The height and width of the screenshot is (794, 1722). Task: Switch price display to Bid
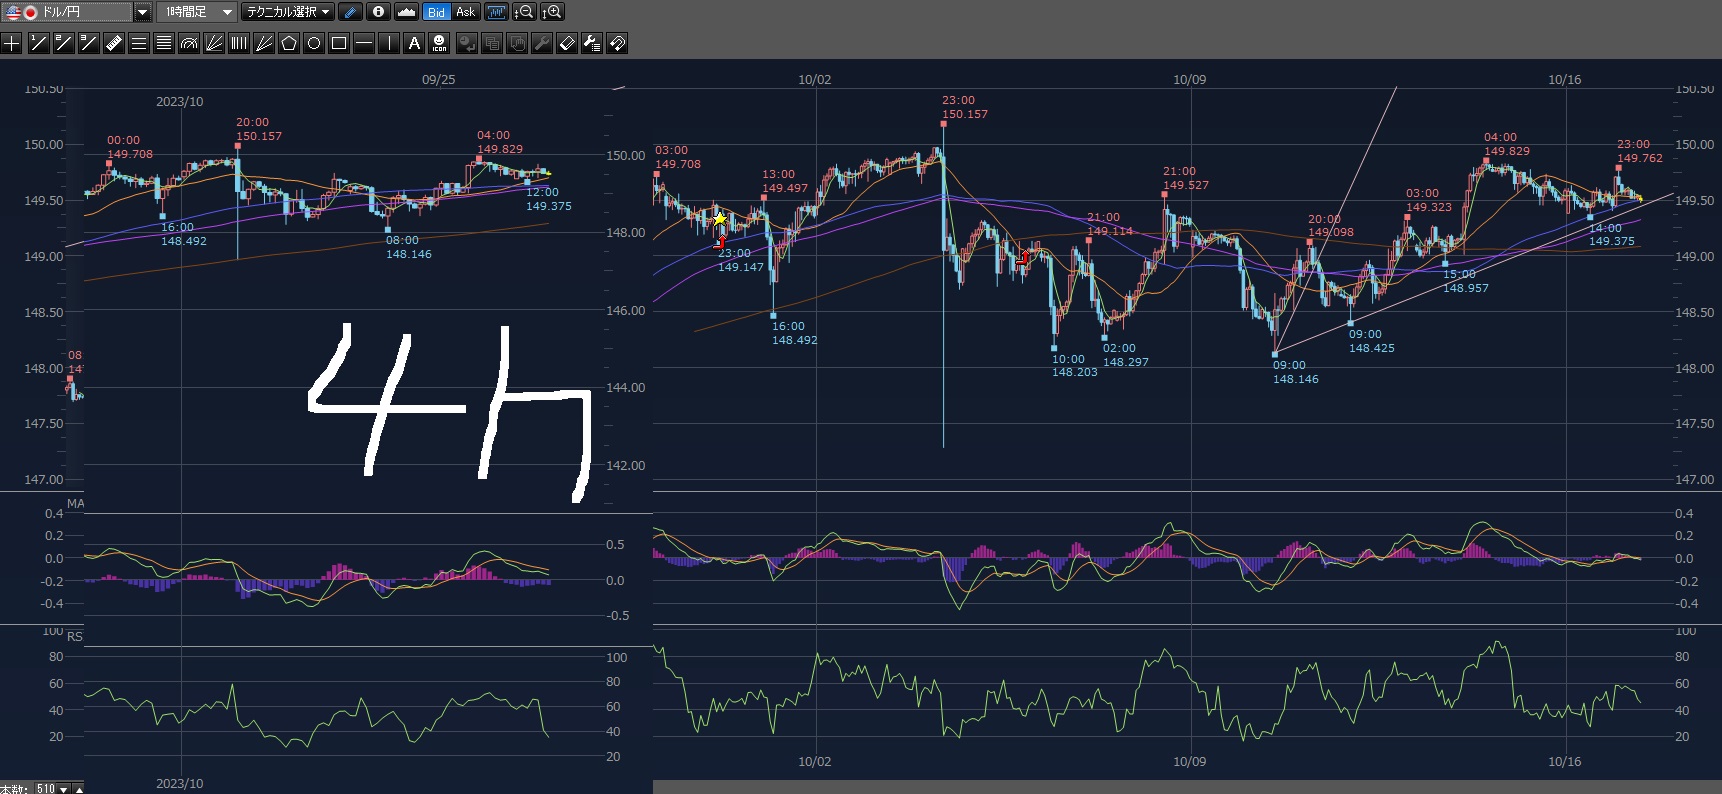point(436,12)
